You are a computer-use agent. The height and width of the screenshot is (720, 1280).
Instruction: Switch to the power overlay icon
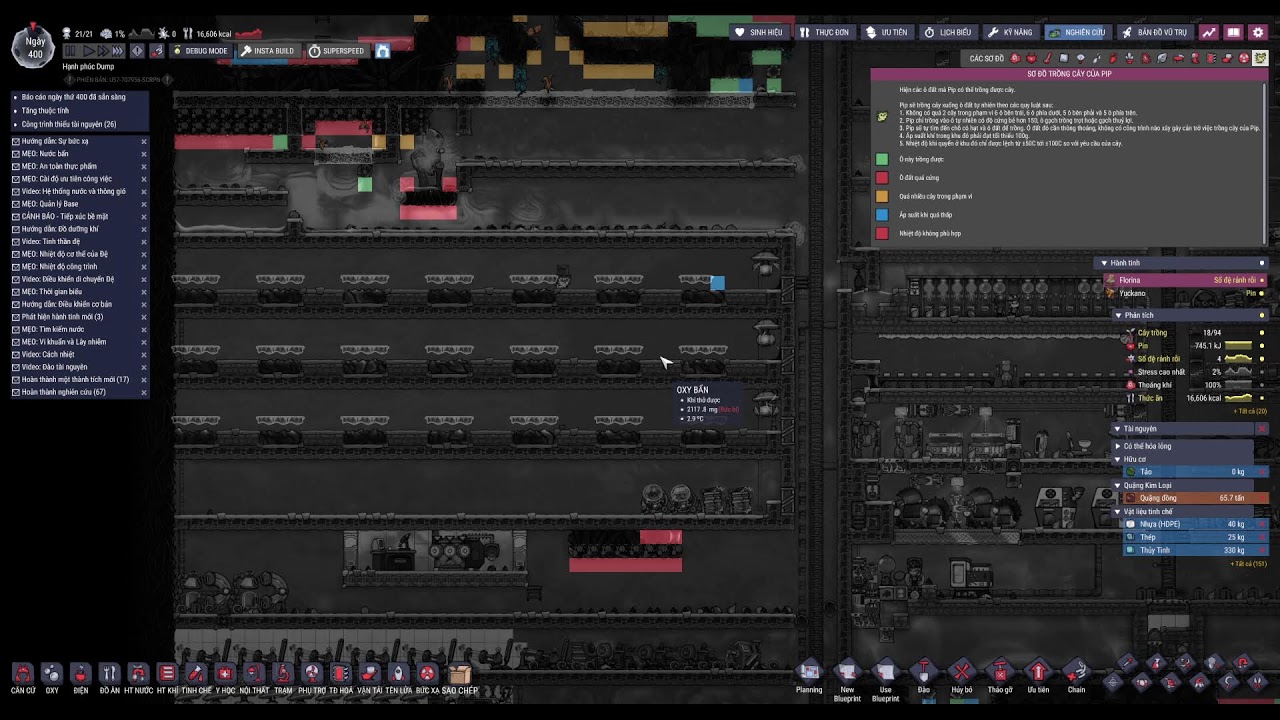tap(1031, 59)
